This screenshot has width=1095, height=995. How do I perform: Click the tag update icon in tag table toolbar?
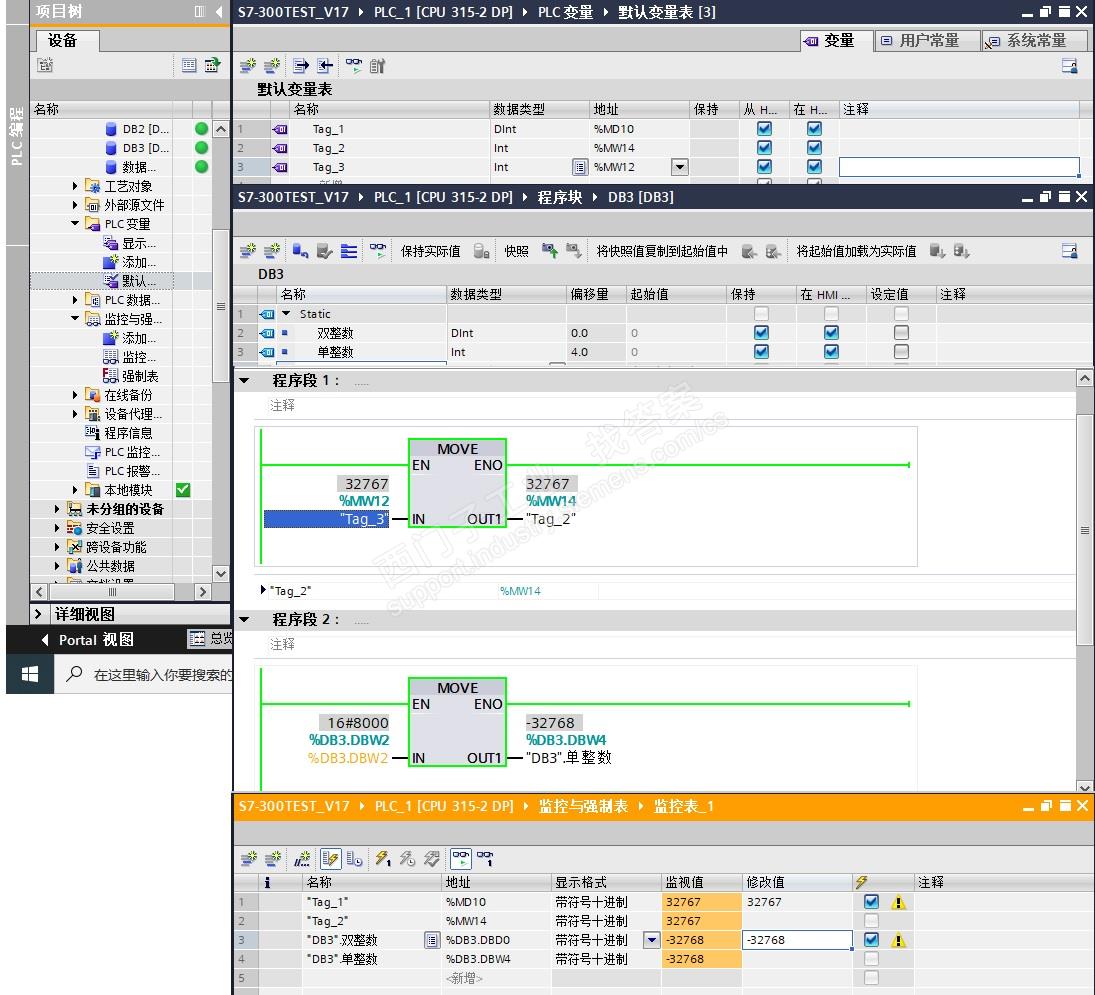click(x=378, y=66)
